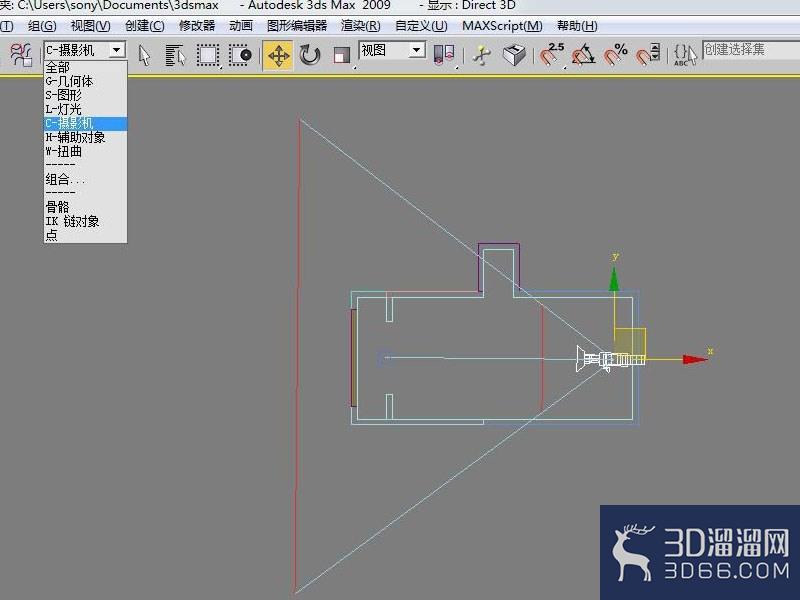Toggle Window/Crossing selection mode

pos(240,55)
